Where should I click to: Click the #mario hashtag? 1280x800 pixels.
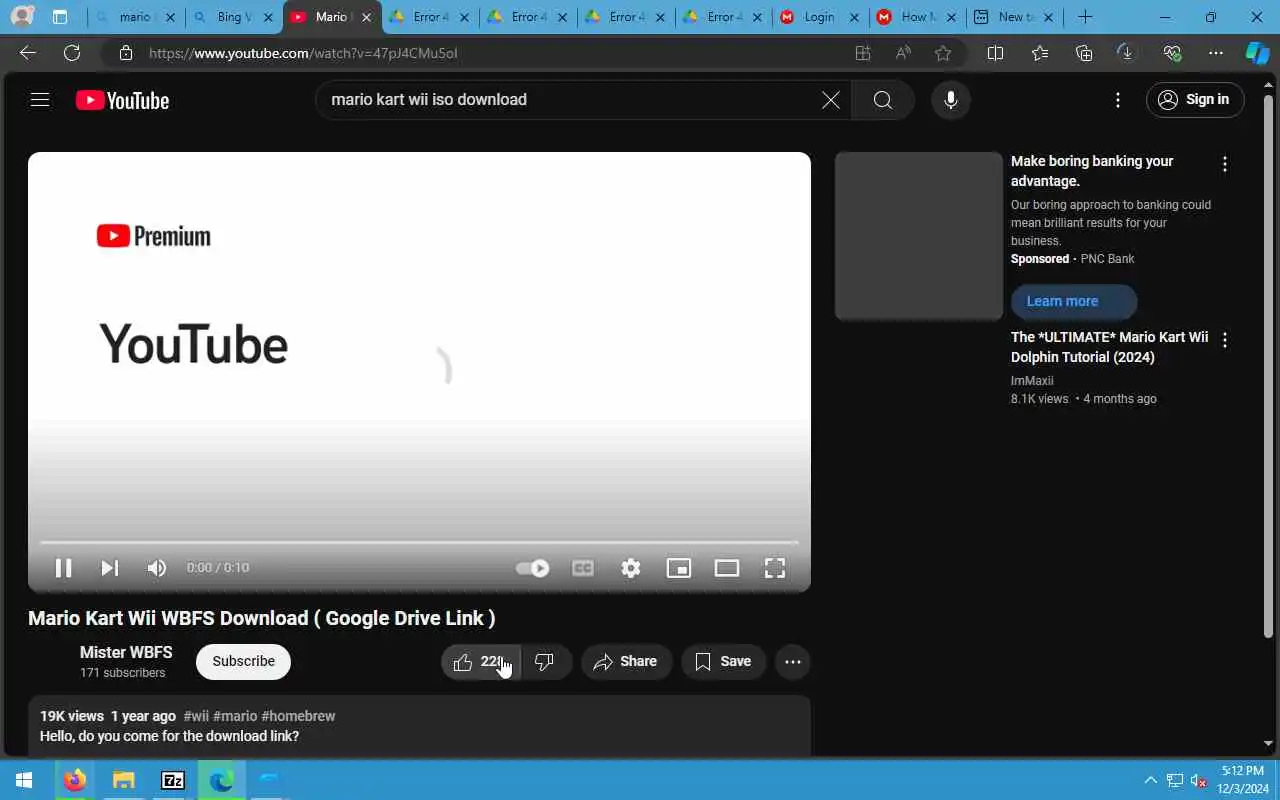[x=235, y=716]
